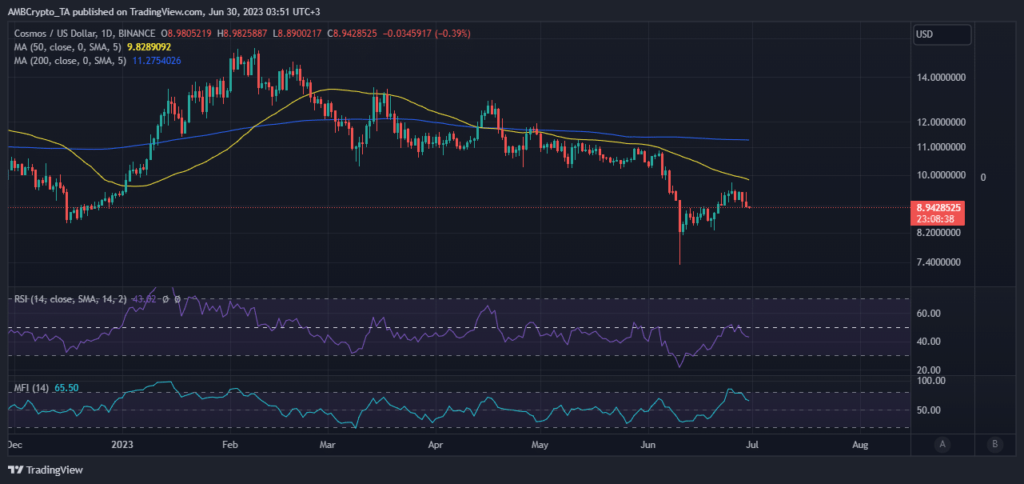Click the TradingView logo icon
Viewport: 1024px width, 484px height.
coord(19,470)
